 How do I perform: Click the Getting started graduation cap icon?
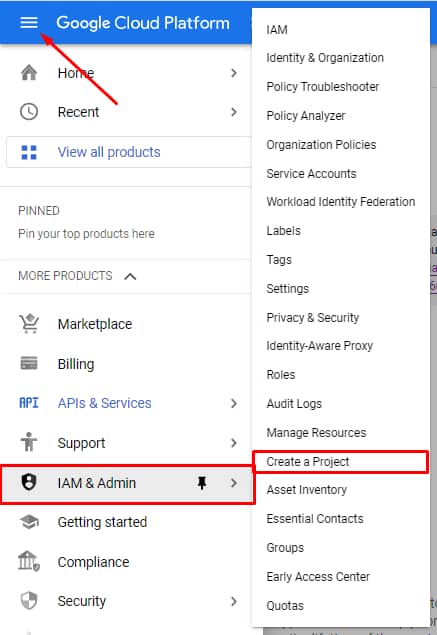click(x=29, y=522)
